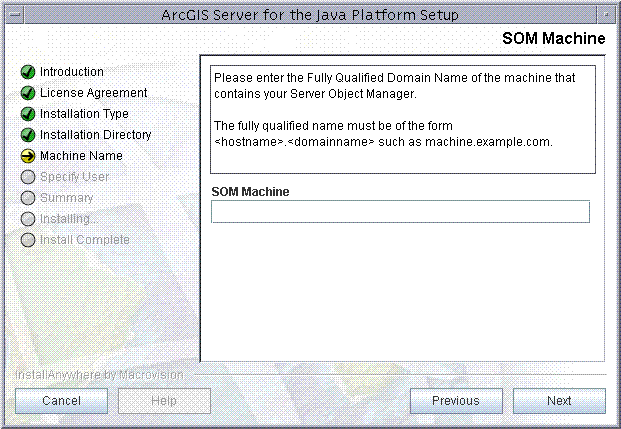Viewport: 621px width, 429px height.
Task: Click the Next button
Action: 559,401
